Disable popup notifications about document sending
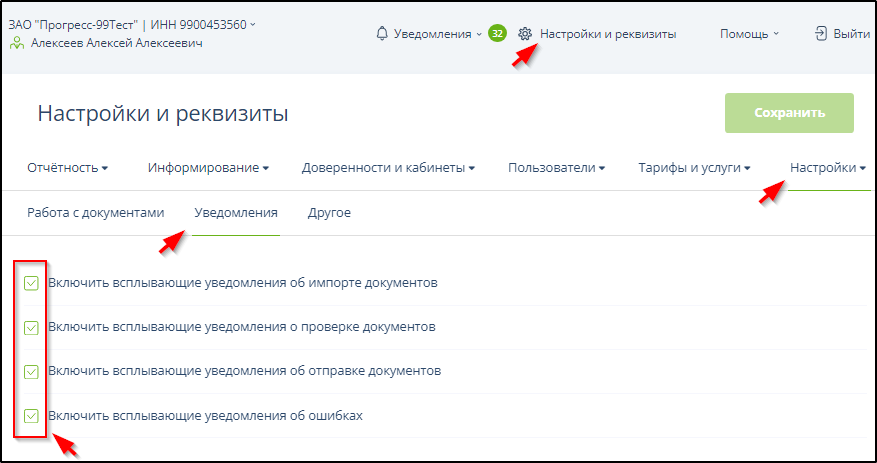 coord(31,371)
